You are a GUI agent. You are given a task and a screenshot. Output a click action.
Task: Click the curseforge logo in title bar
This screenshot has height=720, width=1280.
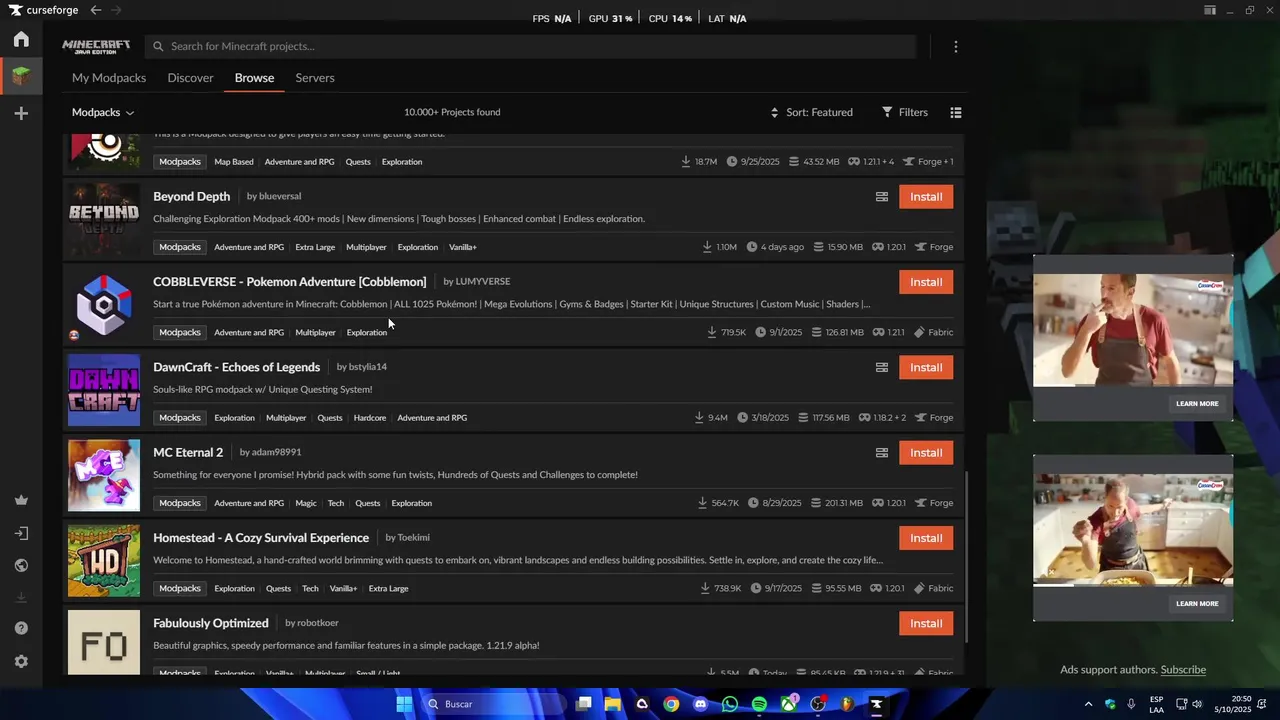(44, 10)
